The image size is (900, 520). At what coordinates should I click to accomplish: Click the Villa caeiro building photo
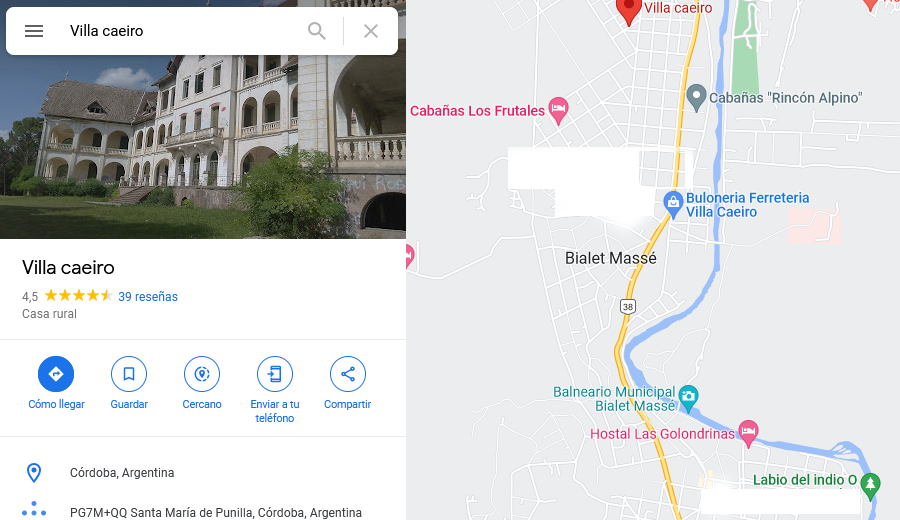[x=203, y=146]
